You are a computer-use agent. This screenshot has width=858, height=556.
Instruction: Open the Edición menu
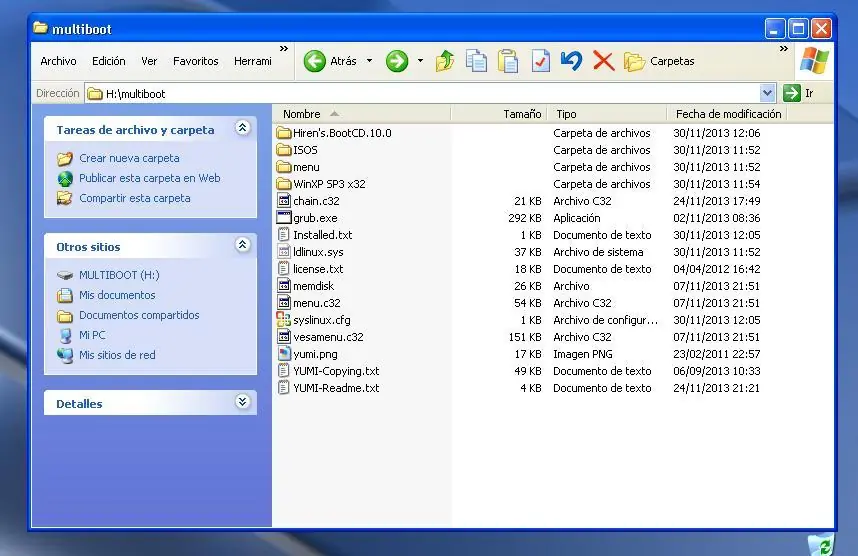pyautogui.click(x=108, y=61)
